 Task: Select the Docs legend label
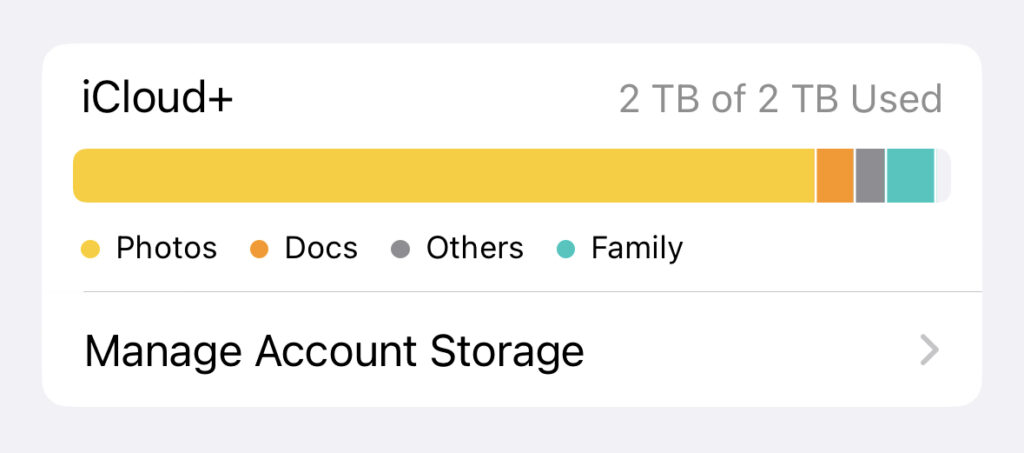point(321,248)
